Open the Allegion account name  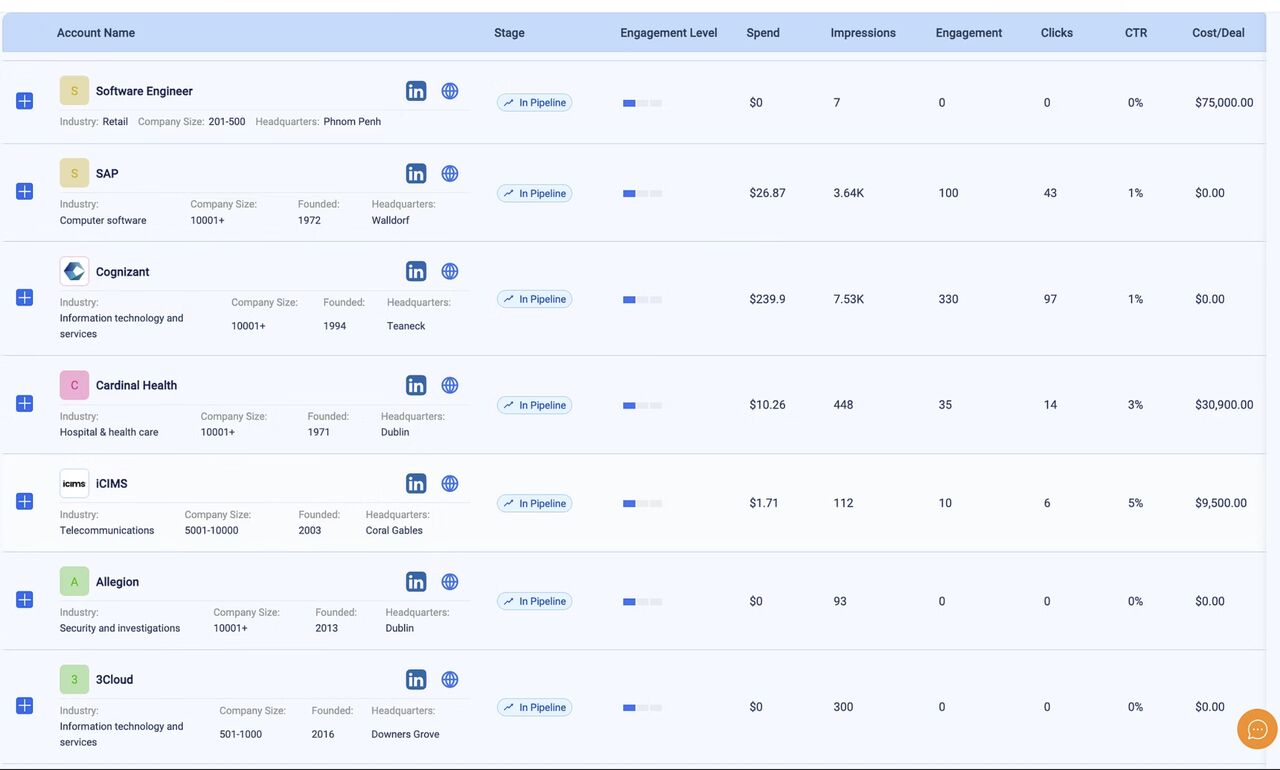[x=117, y=581]
